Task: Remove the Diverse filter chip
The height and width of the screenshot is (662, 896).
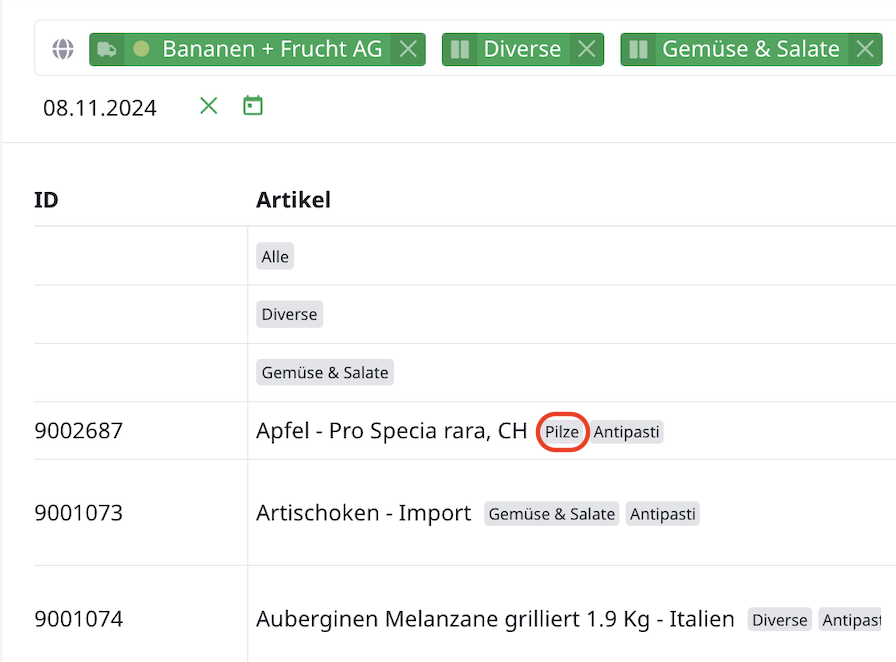Action: pos(587,49)
